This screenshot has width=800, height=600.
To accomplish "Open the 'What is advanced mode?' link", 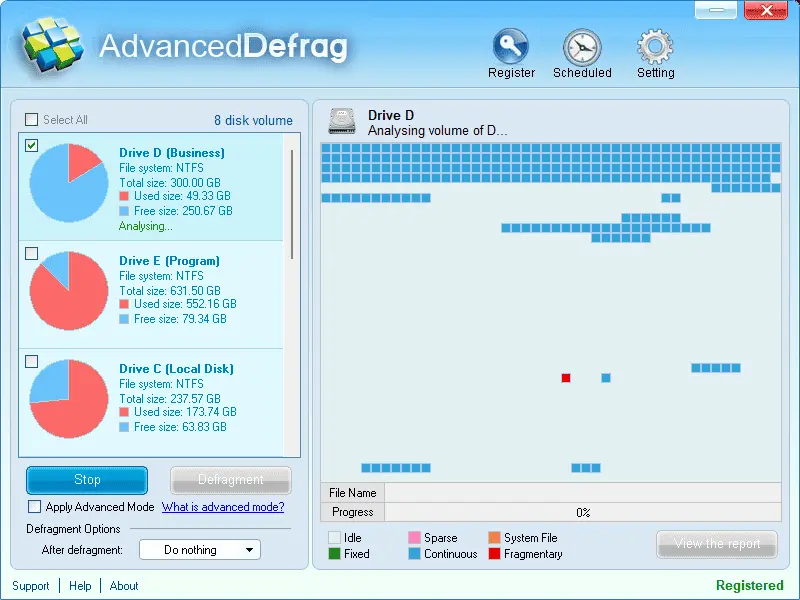I will pyautogui.click(x=223, y=507).
